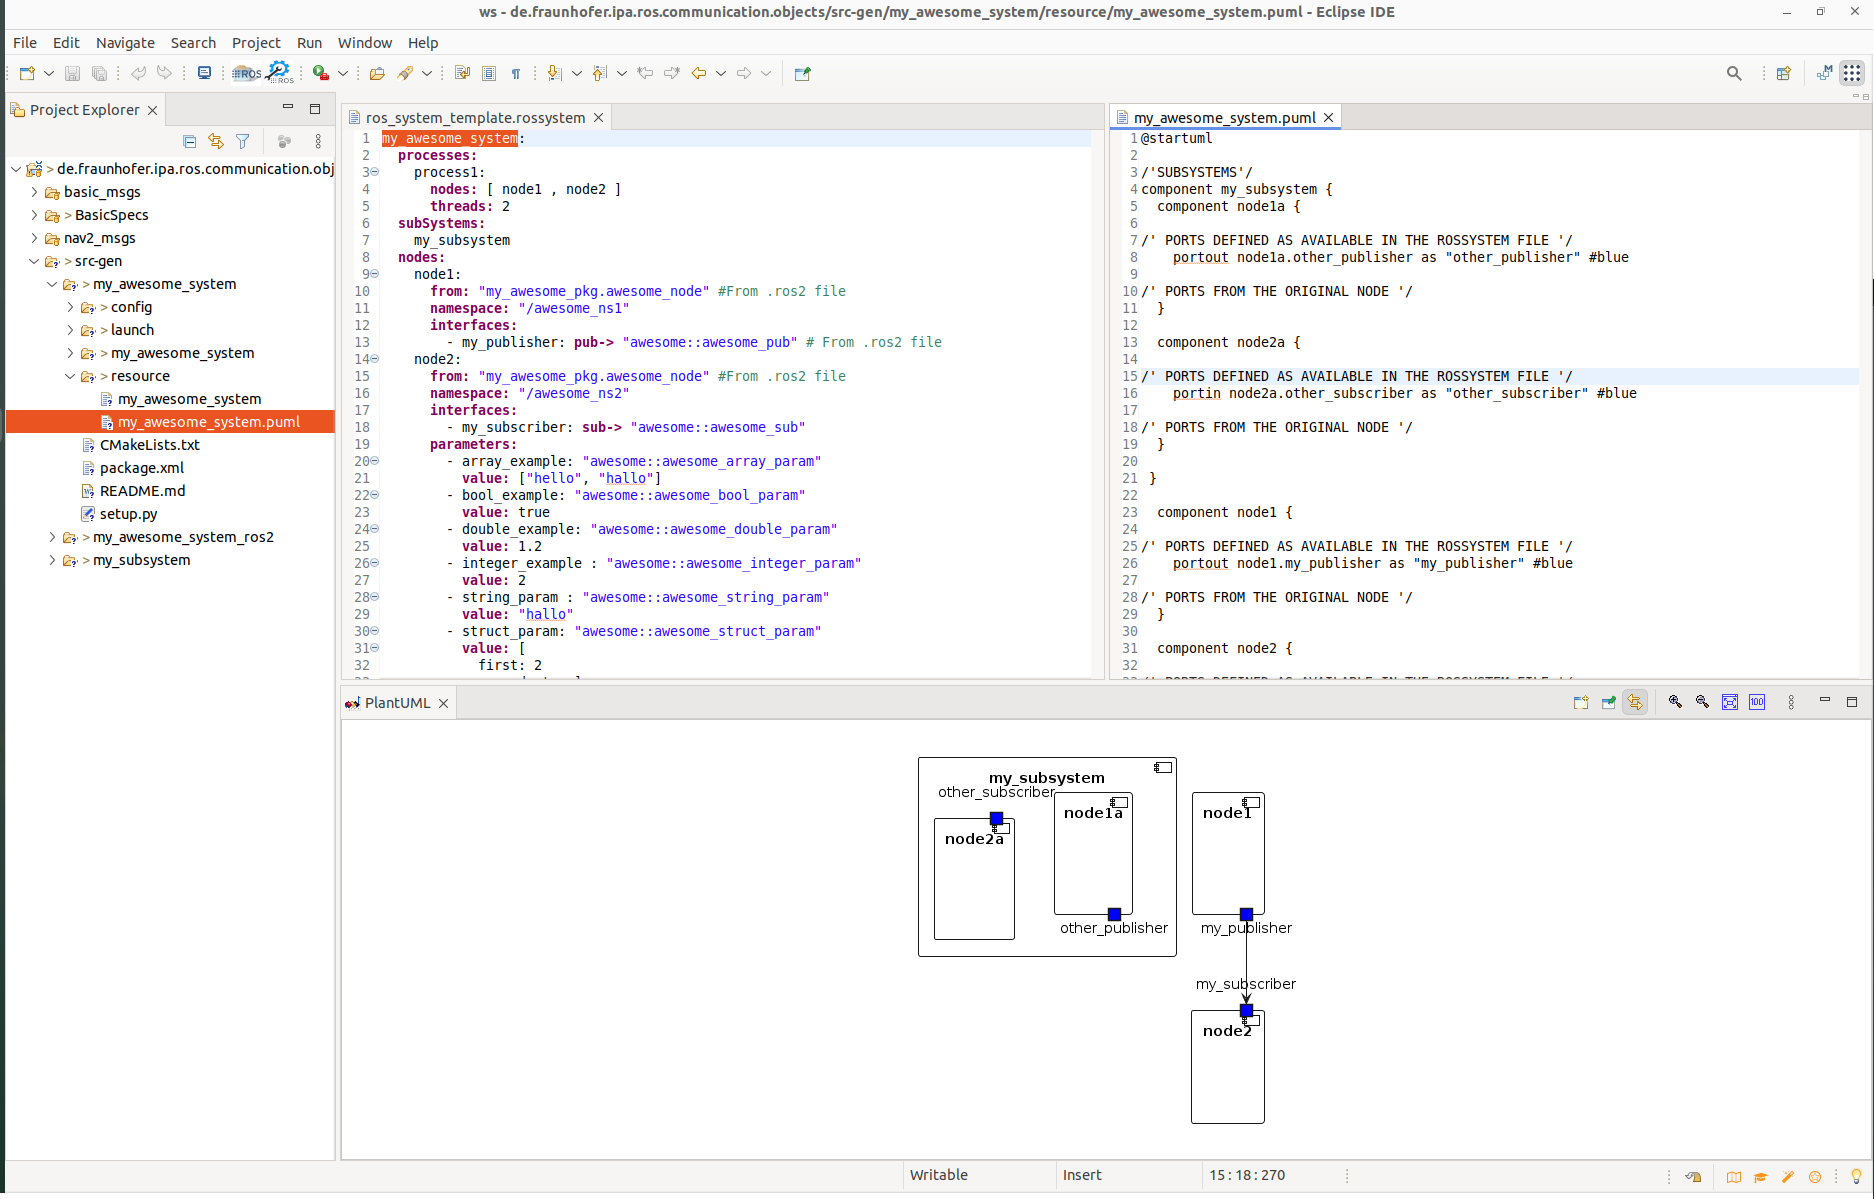Select README.md file
Viewport: 1874px width, 1199px height.
pos(142,491)
